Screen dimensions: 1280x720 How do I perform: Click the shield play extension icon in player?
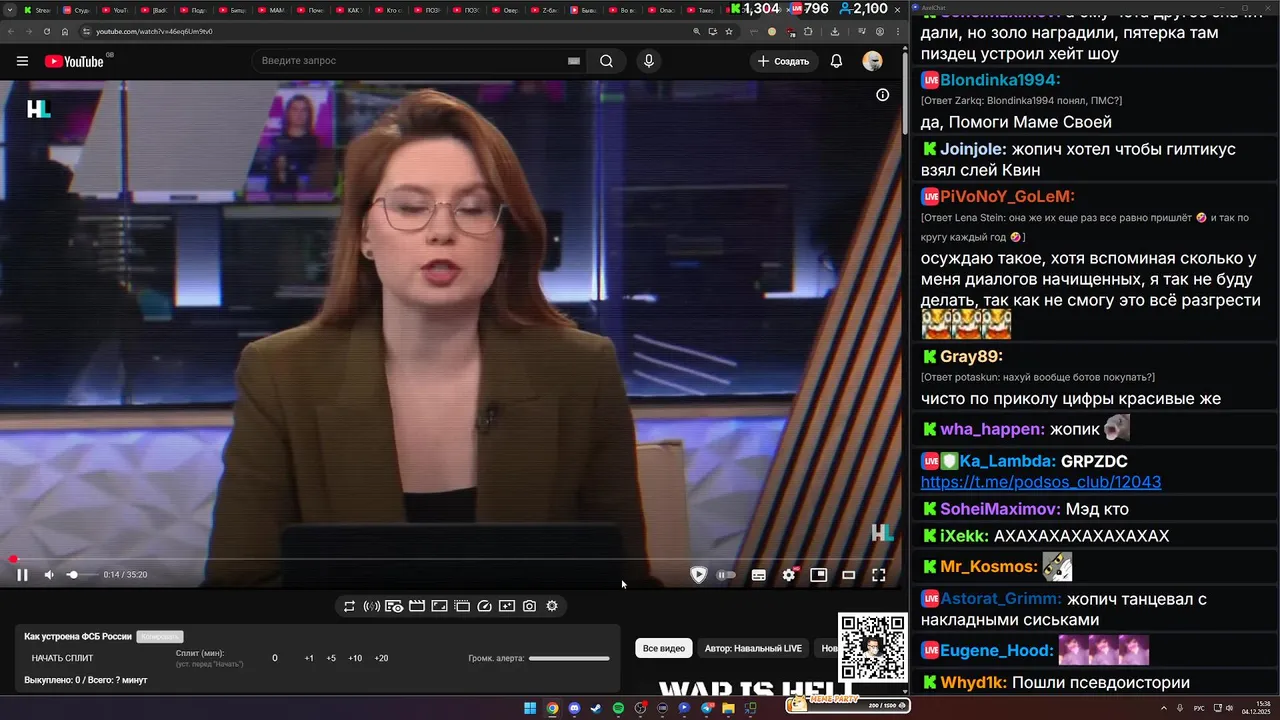click(x=698, y=575)
